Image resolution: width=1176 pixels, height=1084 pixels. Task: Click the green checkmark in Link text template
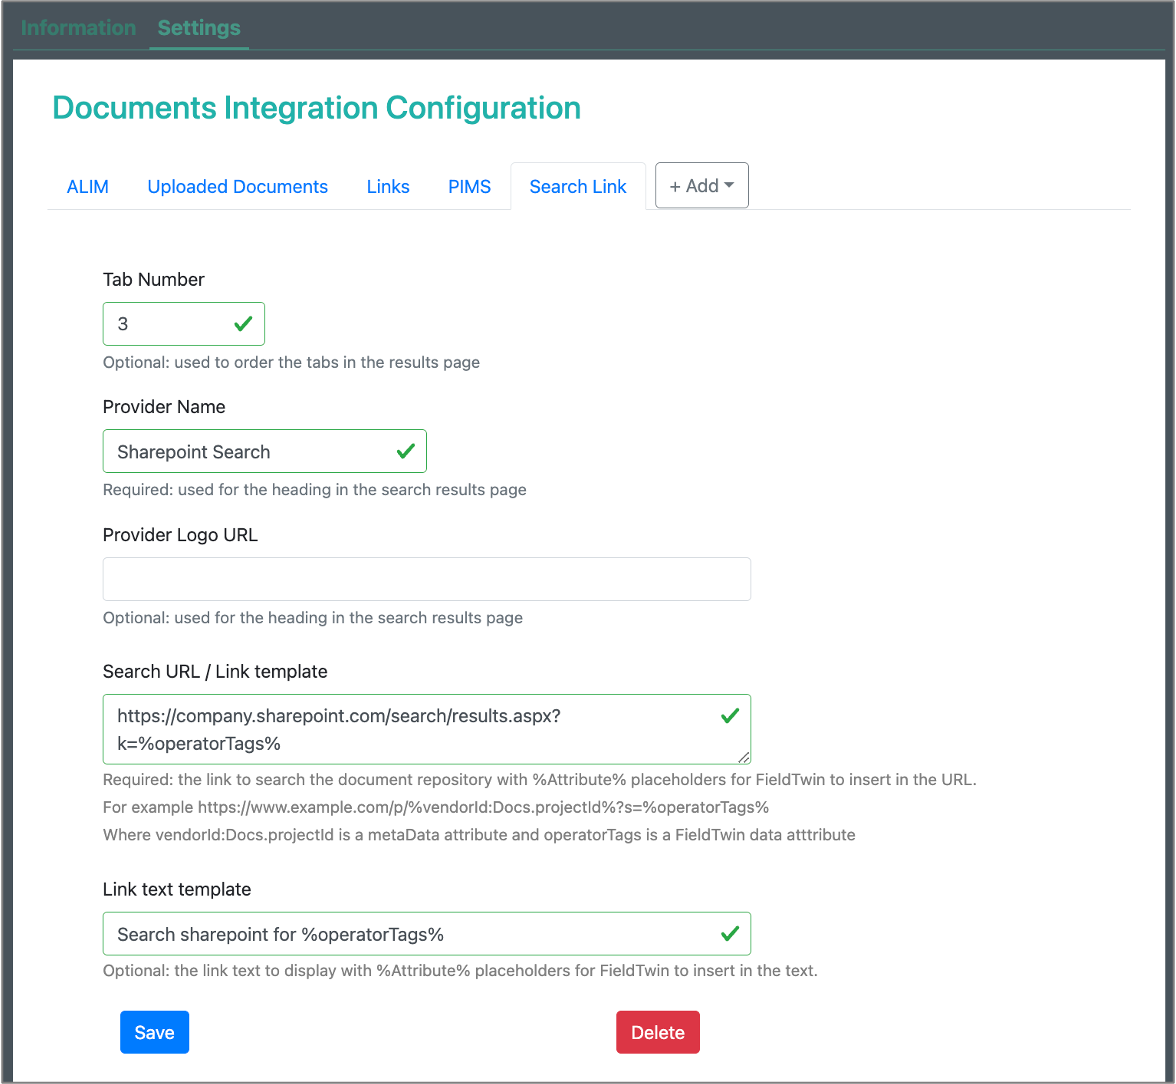[730, 933]
